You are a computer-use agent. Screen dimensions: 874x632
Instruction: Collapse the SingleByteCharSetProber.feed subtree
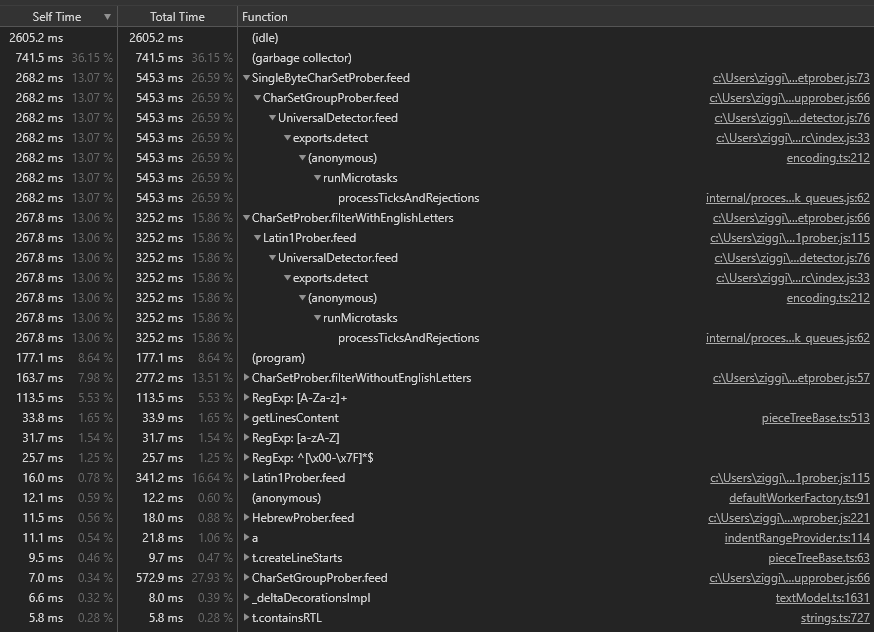point(246,78)
